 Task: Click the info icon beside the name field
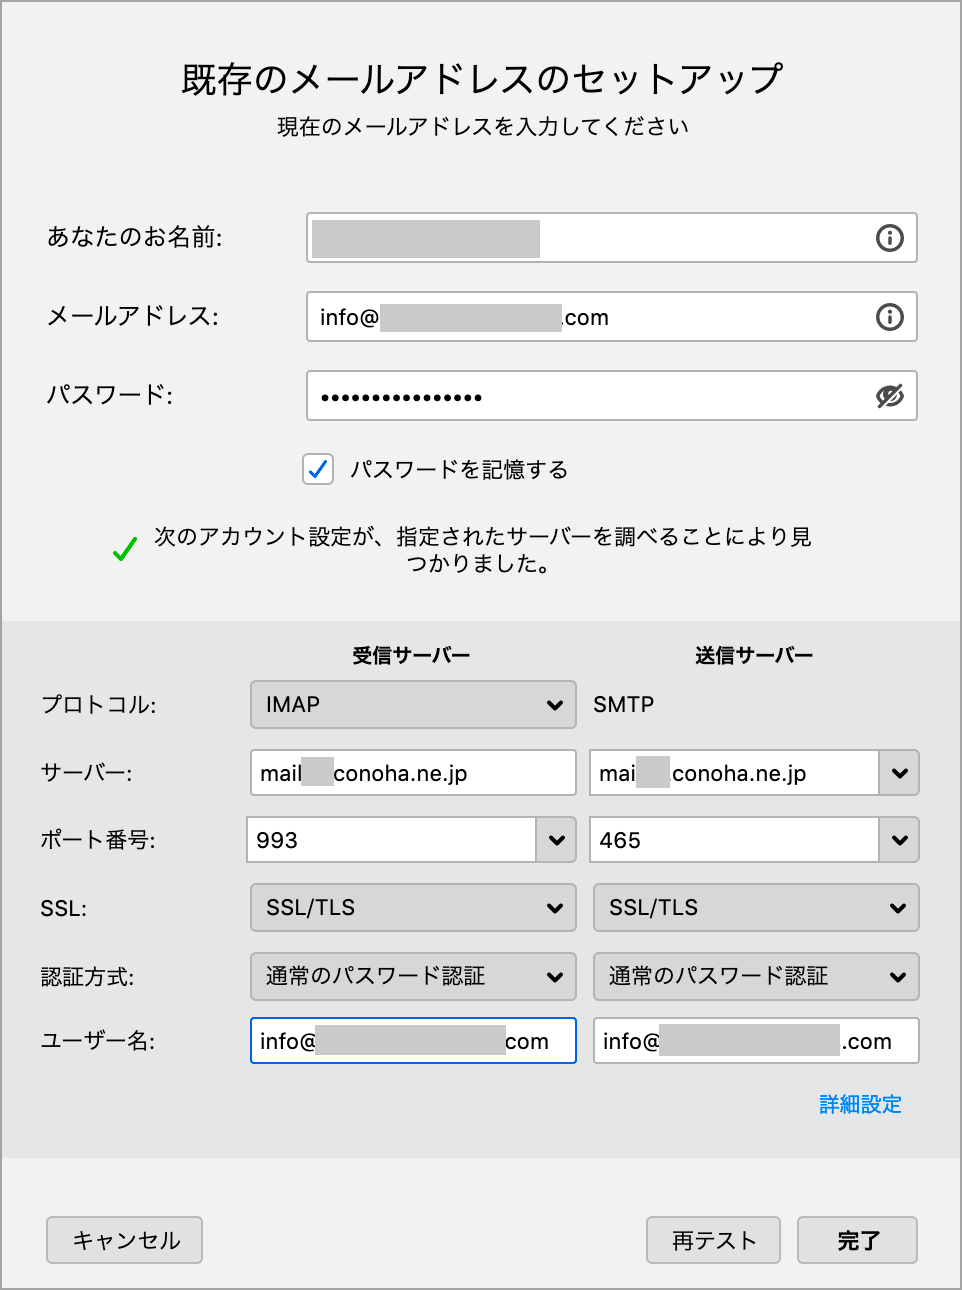(889, 238)
